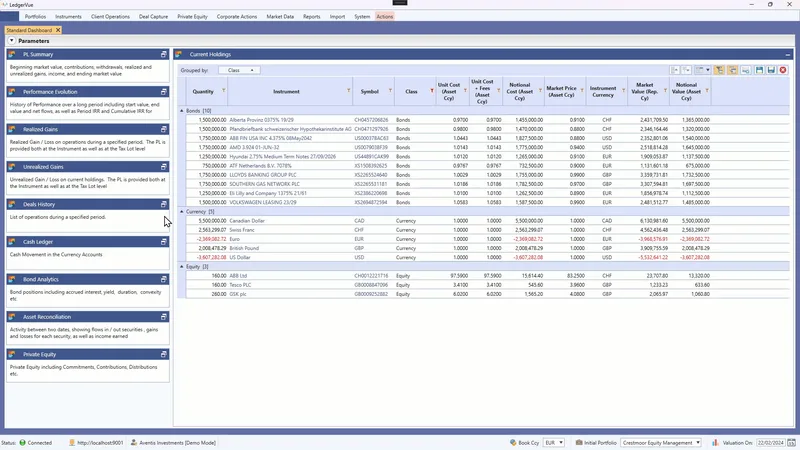Image resolution: width=800 pixels, height=450 pixels.
Task: Collapse the Equity group
Action: 182,266
